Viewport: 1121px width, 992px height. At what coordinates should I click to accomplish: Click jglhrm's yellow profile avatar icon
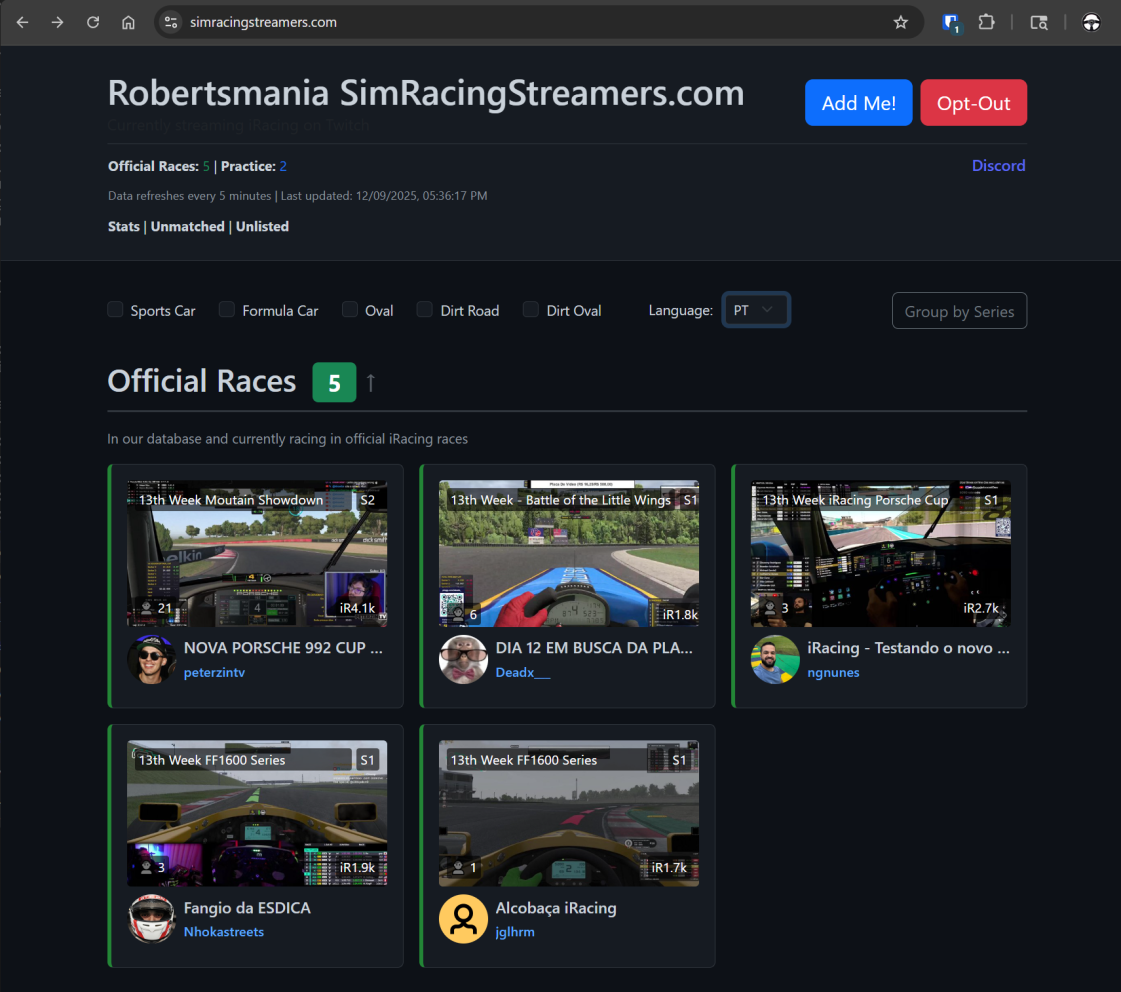[x=463, y=919]
